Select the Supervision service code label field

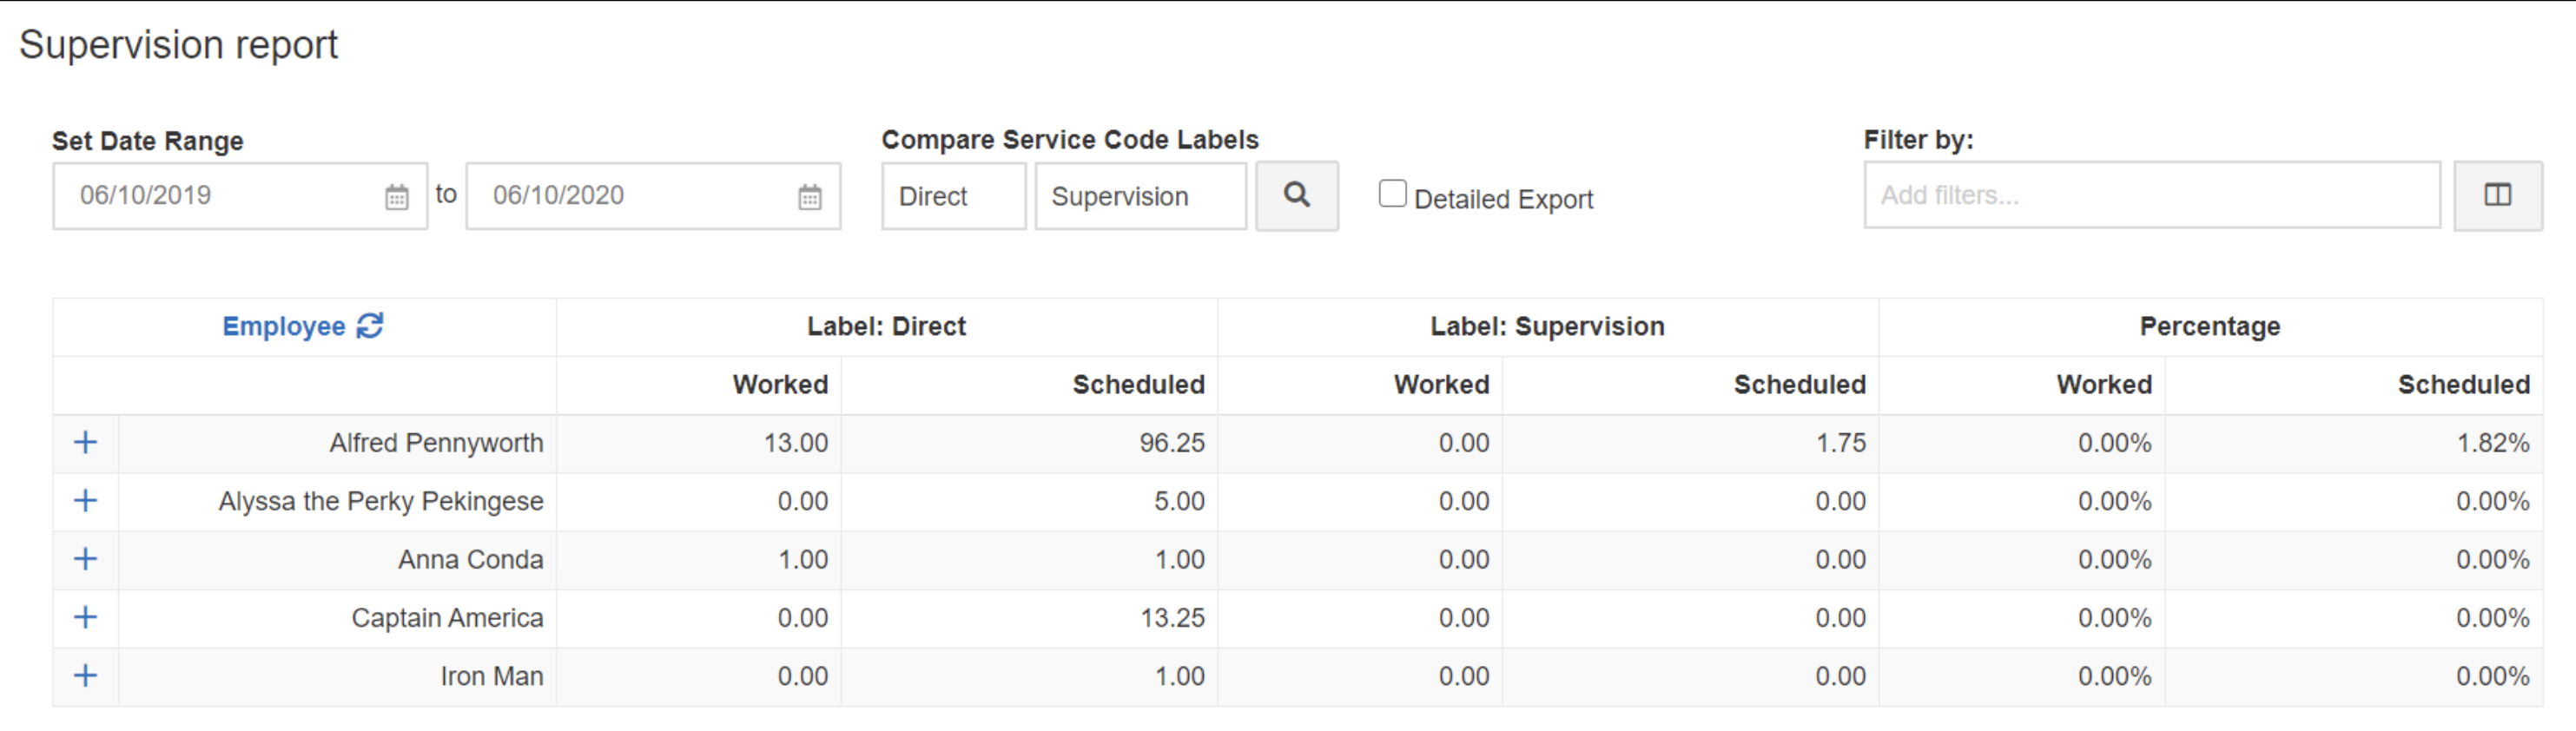coord(1140,197)
